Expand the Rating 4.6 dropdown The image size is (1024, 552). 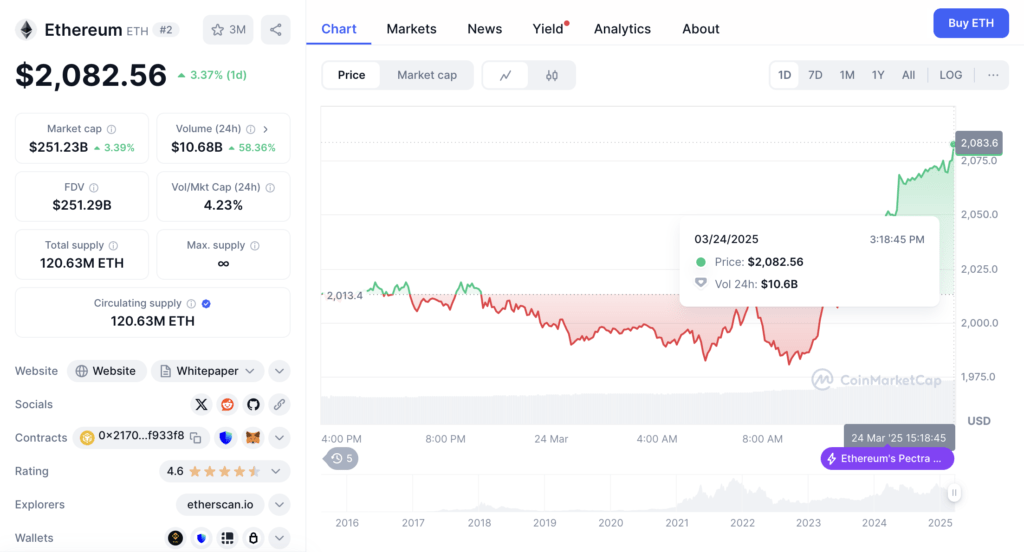pyautogui.click(x=225, y=471)
